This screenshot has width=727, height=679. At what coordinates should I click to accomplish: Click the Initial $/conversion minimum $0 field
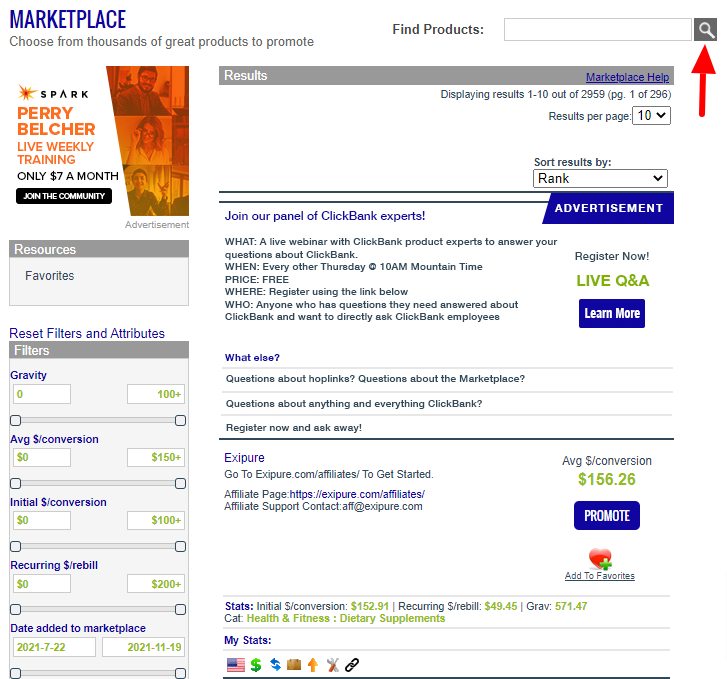[x=42, y=520]
